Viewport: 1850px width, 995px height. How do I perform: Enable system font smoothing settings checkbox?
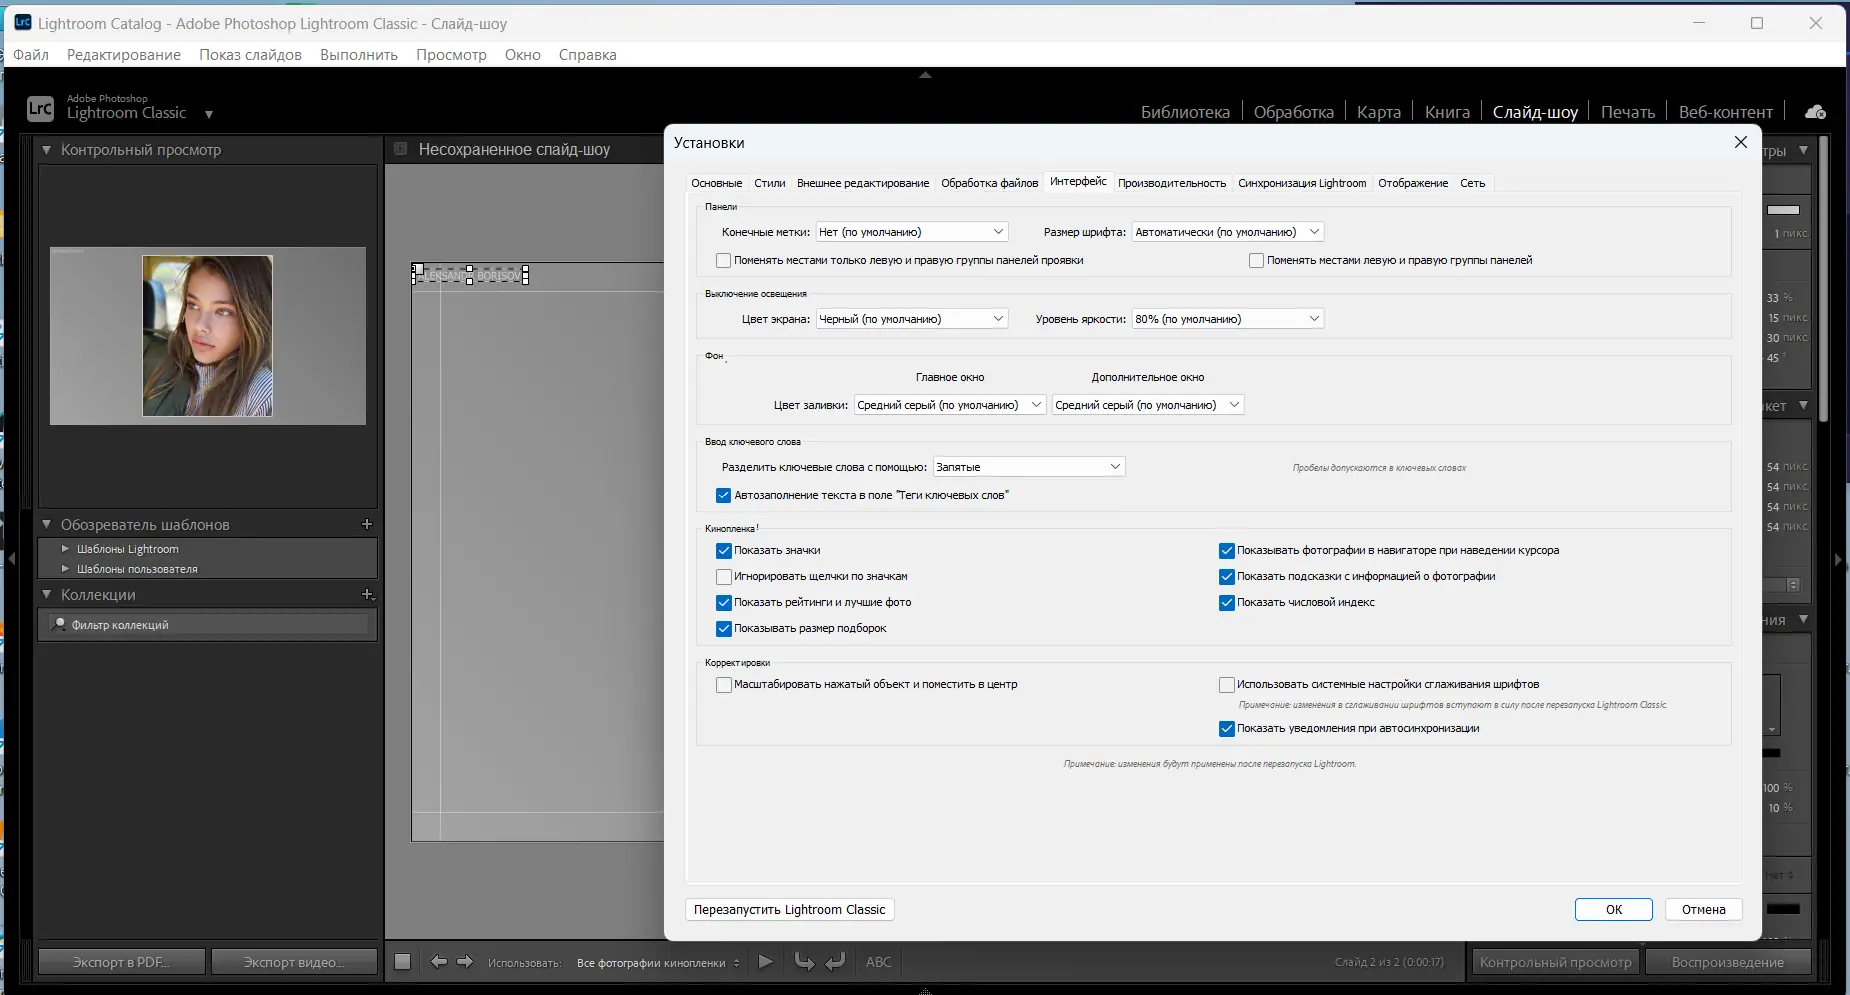pos(1227,684)
